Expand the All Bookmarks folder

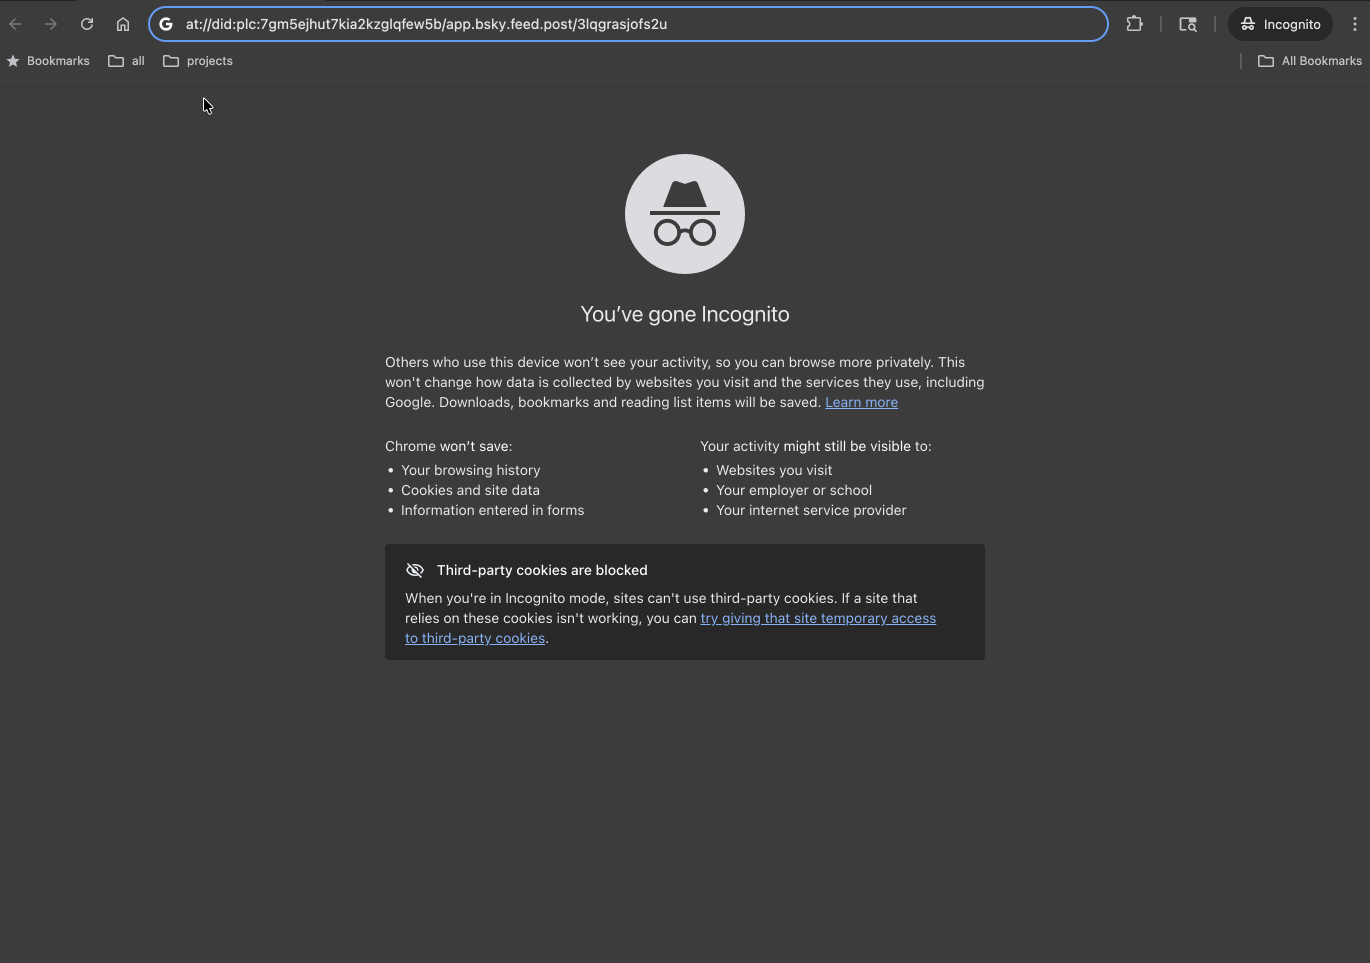click(1310, 61)
